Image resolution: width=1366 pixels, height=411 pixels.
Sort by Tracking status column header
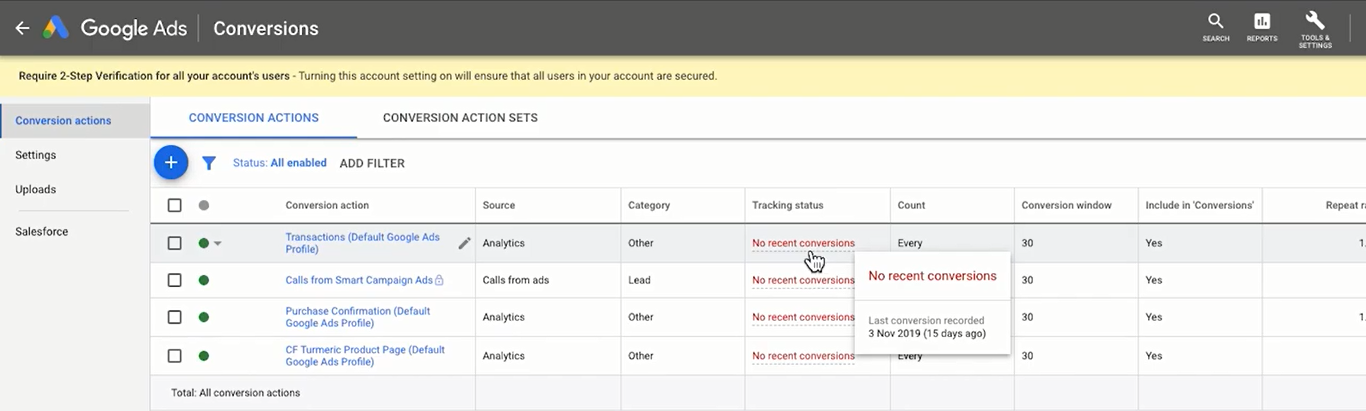pos(788,205)
